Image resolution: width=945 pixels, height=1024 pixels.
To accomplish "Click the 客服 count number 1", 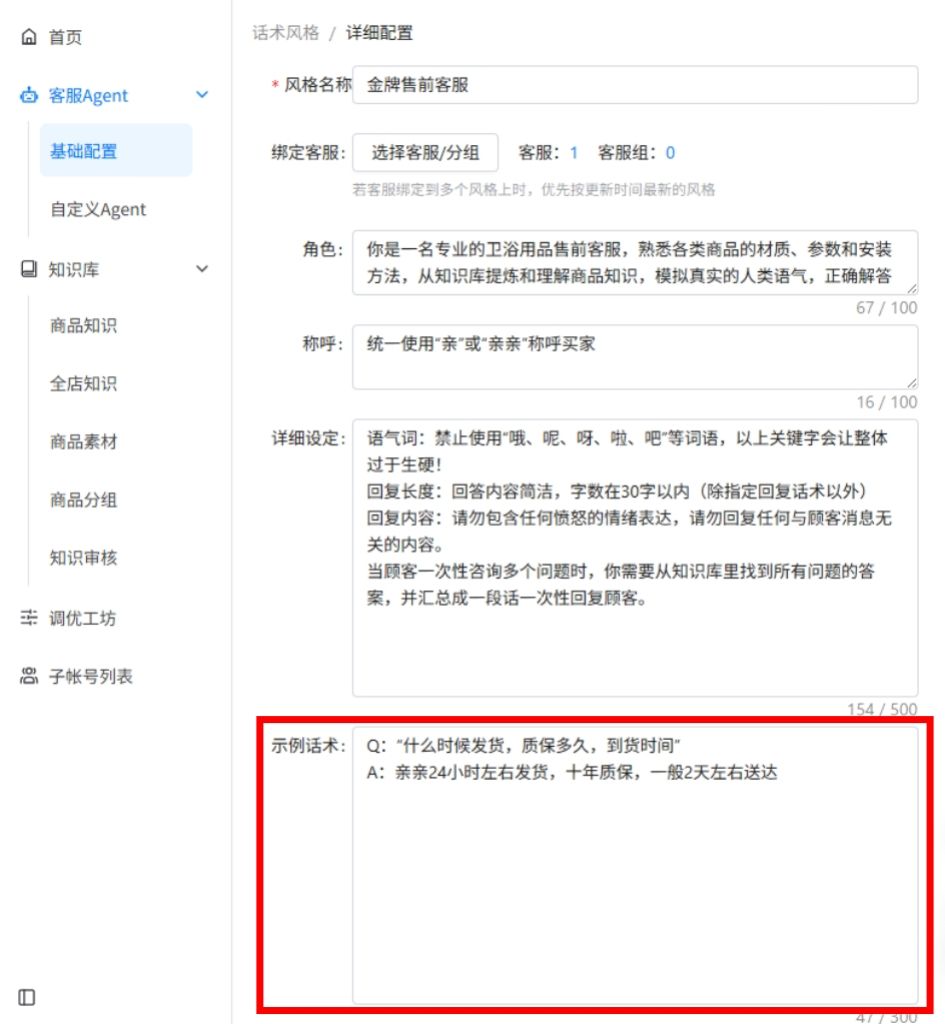I will tap(573, 153).
